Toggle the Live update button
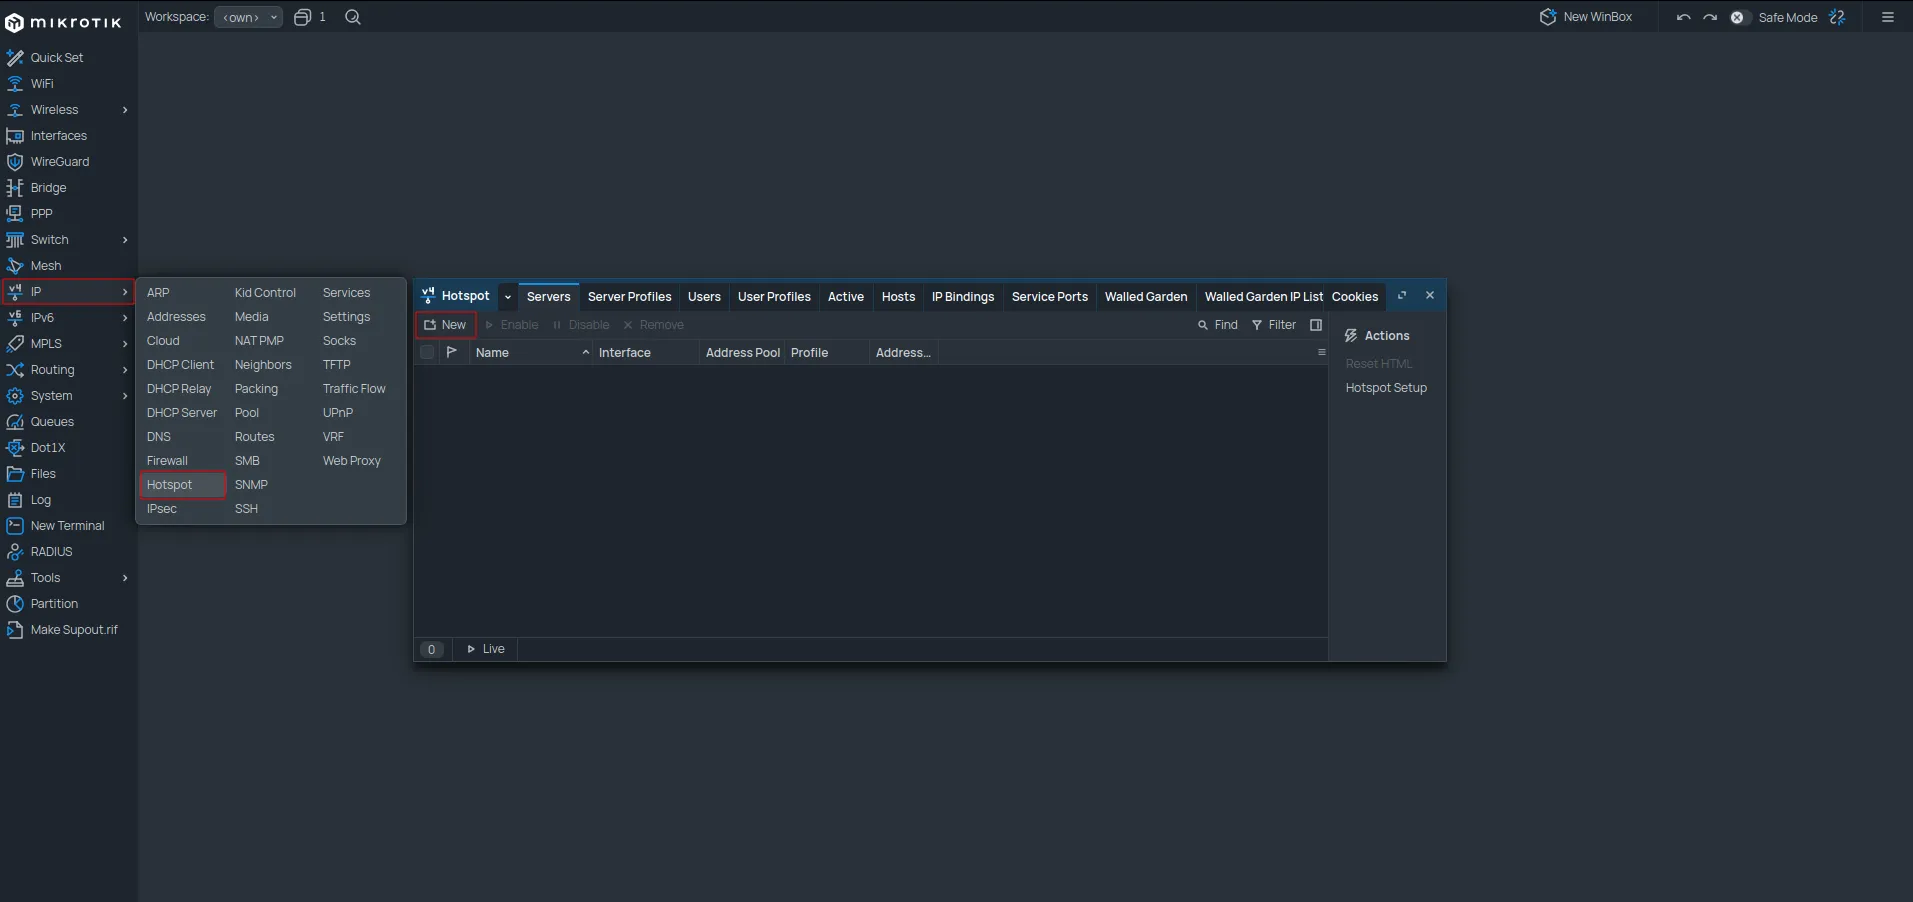This screenshot has height=902, width=1913. pos(486,649)
